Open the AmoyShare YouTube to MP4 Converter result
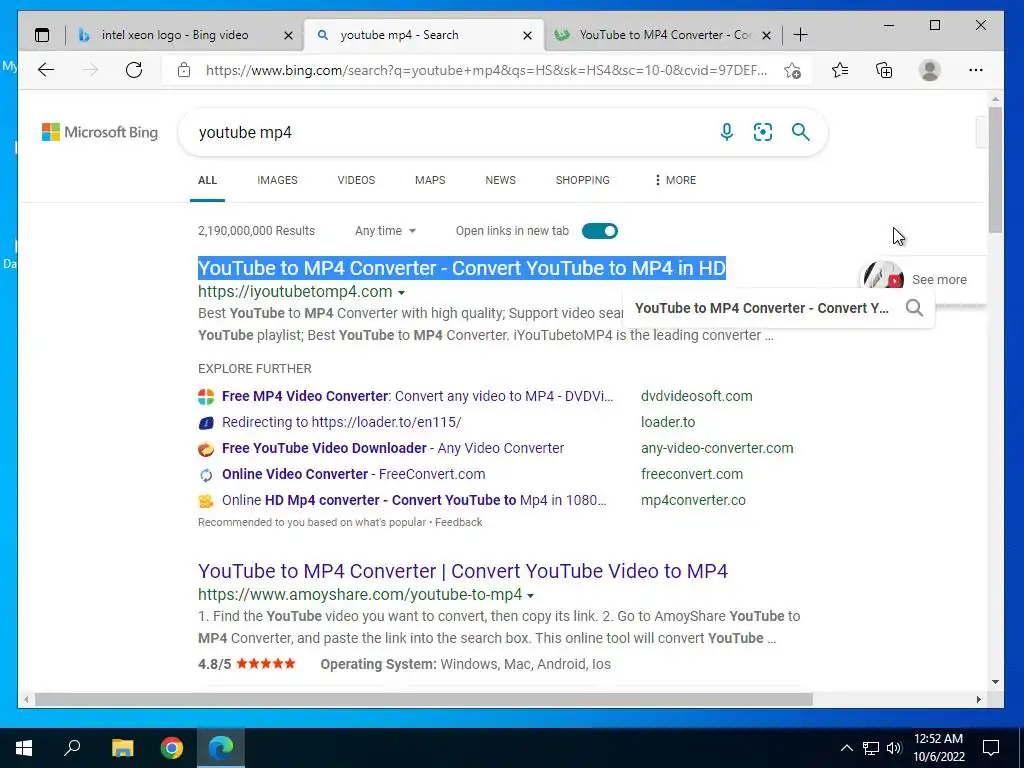 [x=462, y=571]
